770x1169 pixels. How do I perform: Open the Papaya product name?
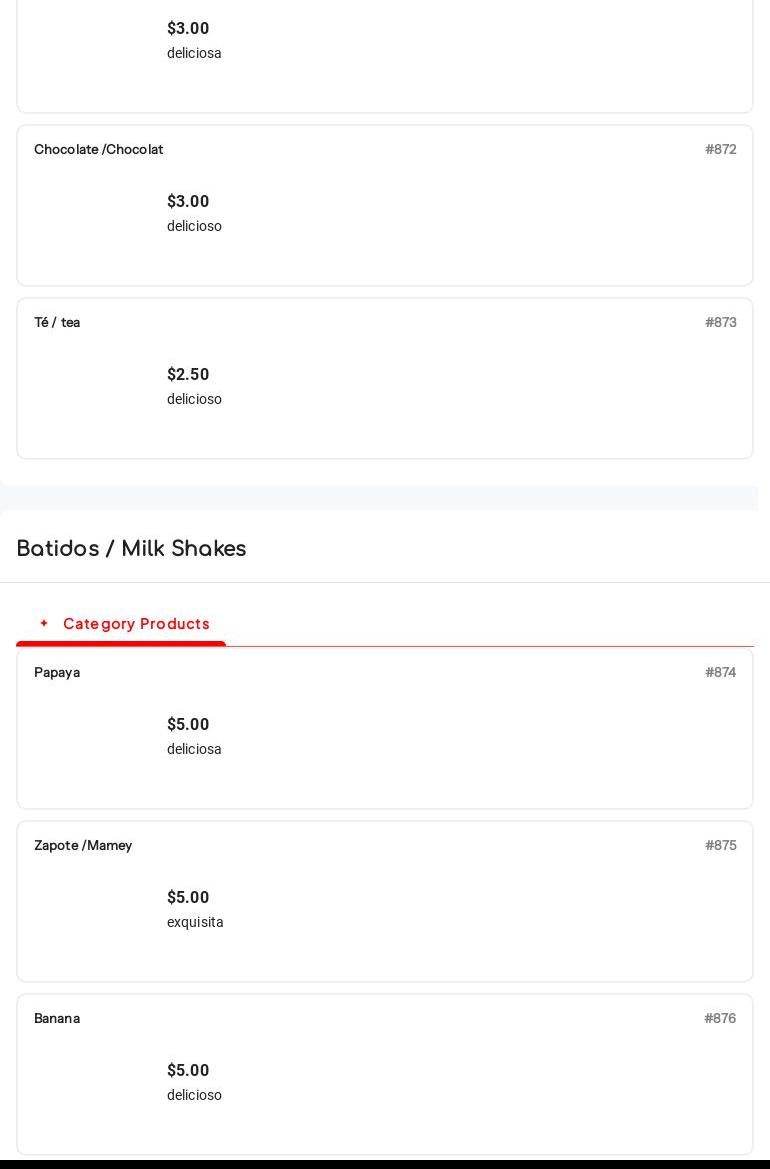(x=57, y=672)
